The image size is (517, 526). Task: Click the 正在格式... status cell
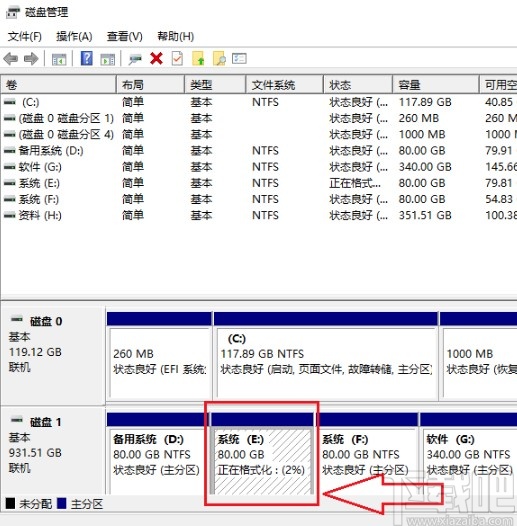click(355, 183)
